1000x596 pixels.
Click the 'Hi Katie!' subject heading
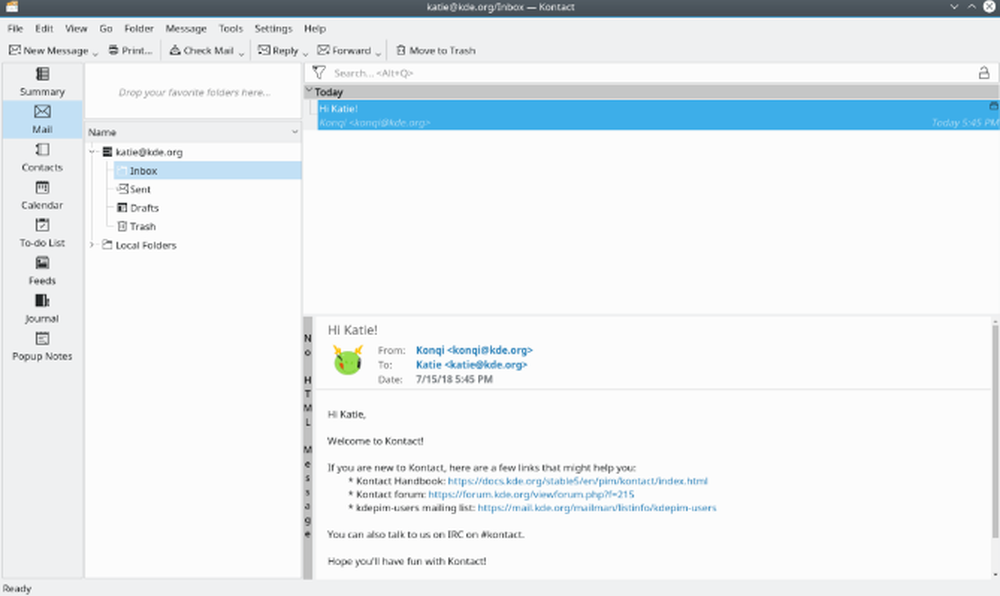click(352, 330)
